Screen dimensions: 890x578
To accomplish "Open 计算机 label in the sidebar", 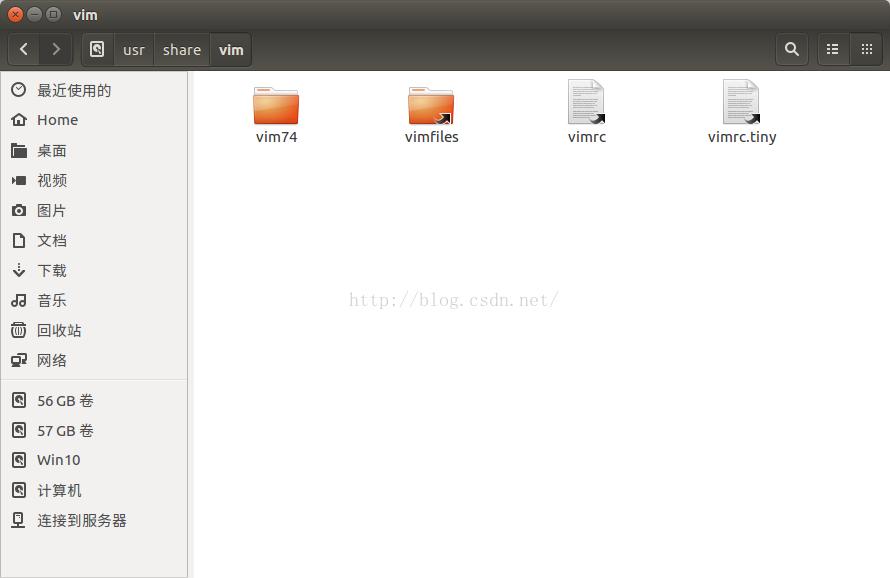I will tap(59, 491).
